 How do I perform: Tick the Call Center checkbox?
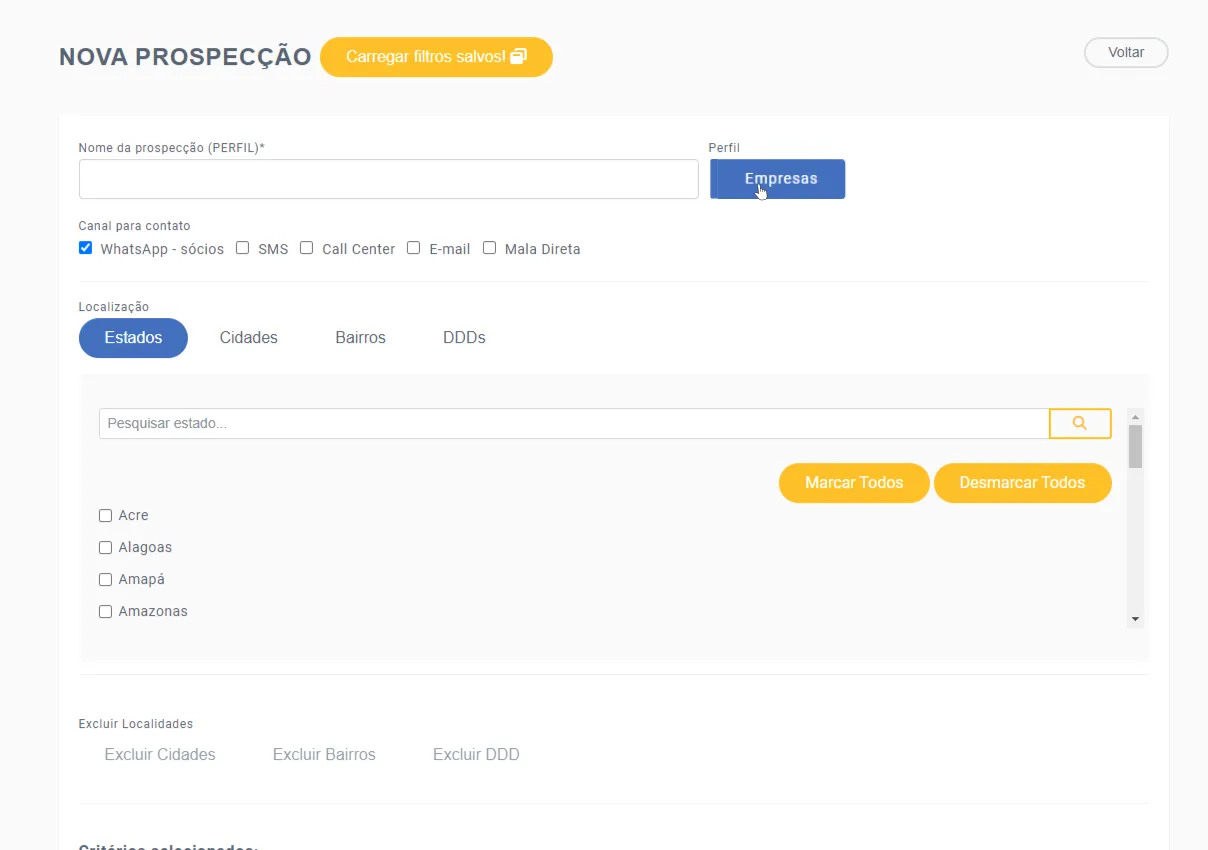pos(307,248)
